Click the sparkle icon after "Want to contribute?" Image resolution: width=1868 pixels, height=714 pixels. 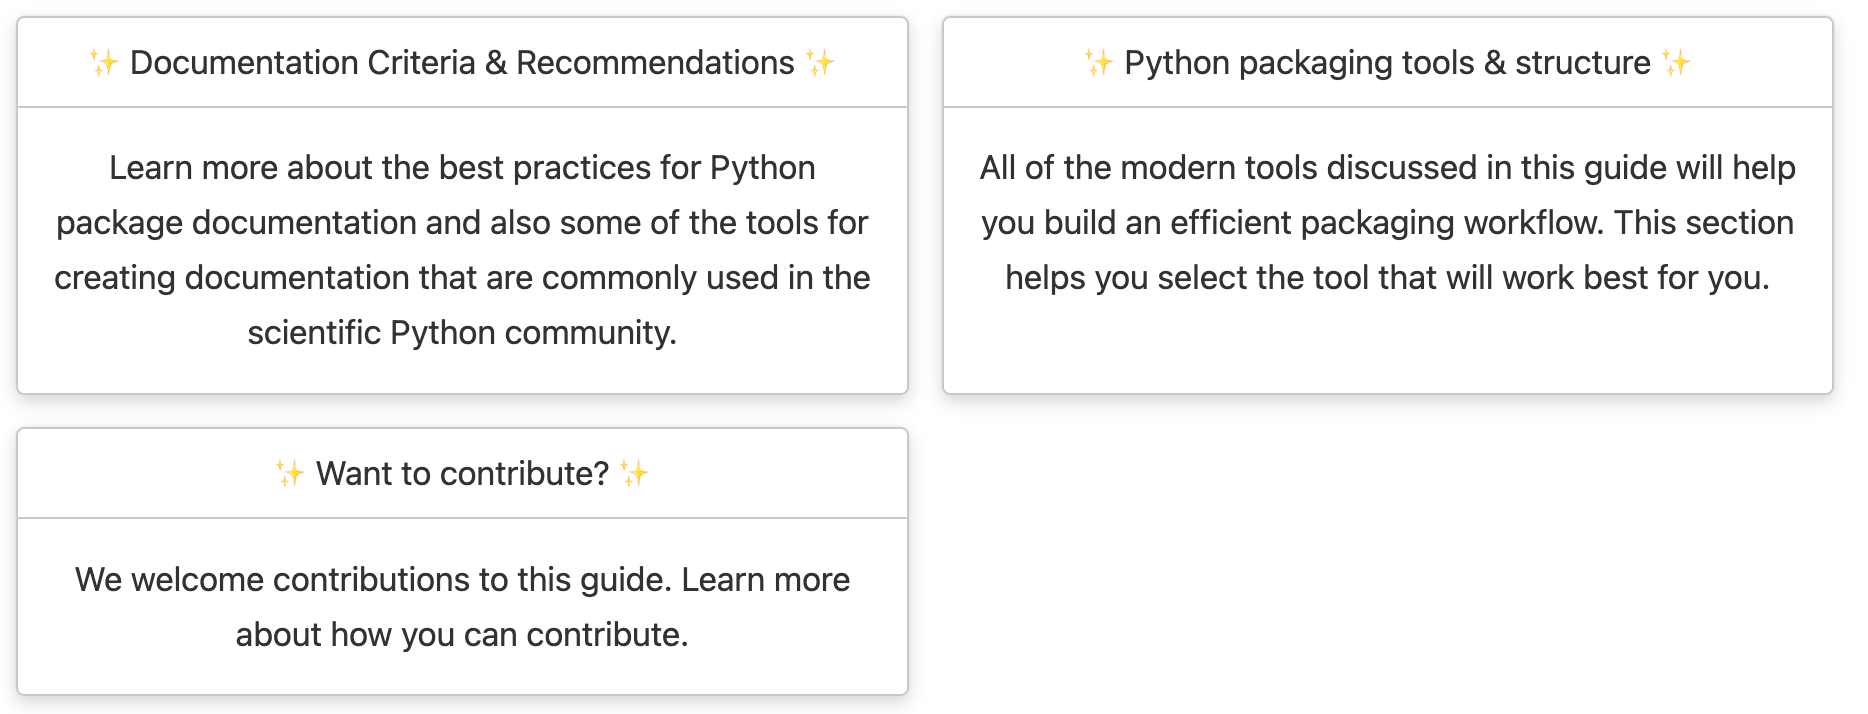(634, 474)
